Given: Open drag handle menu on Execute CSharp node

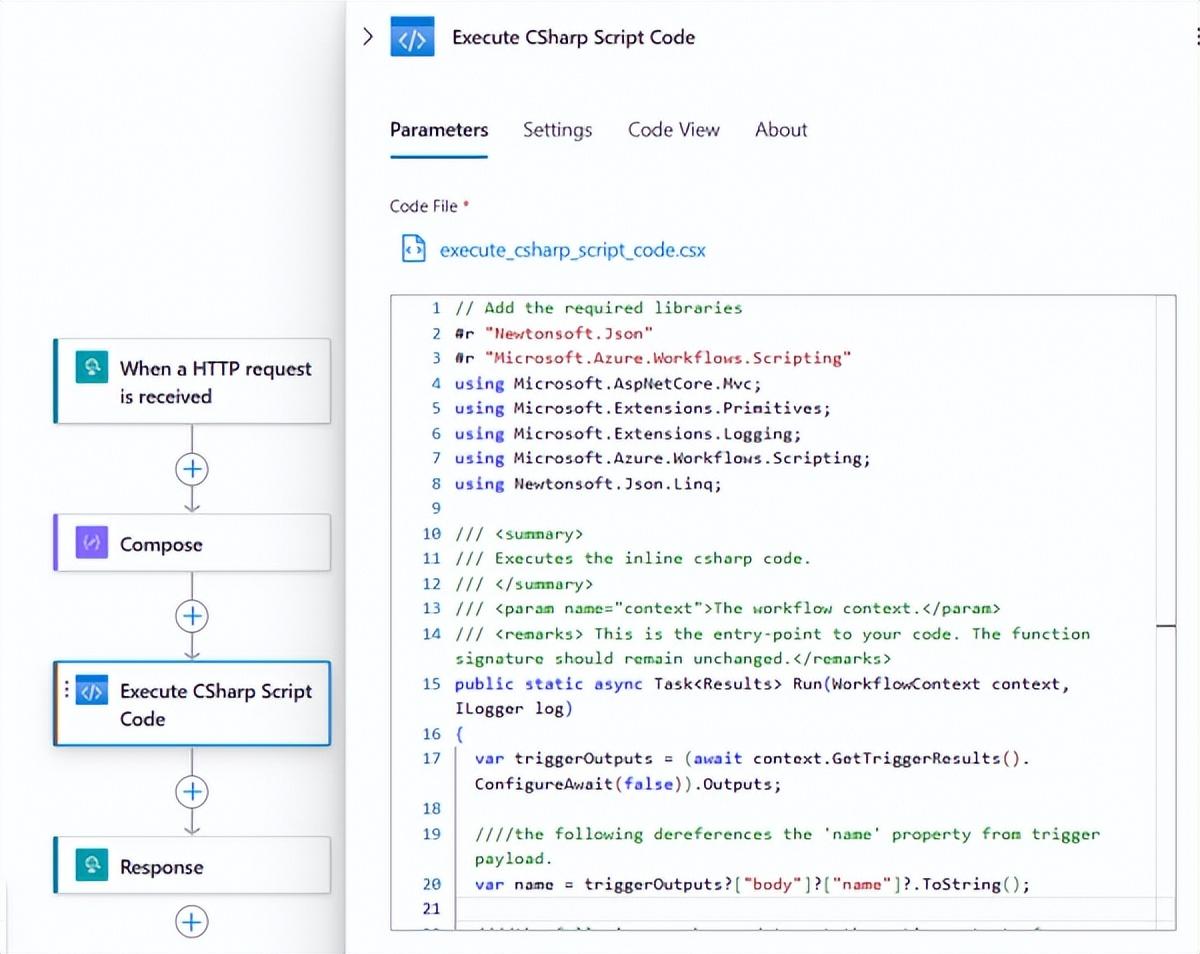Looking at the screenshot, I should (x=67, y=691).
